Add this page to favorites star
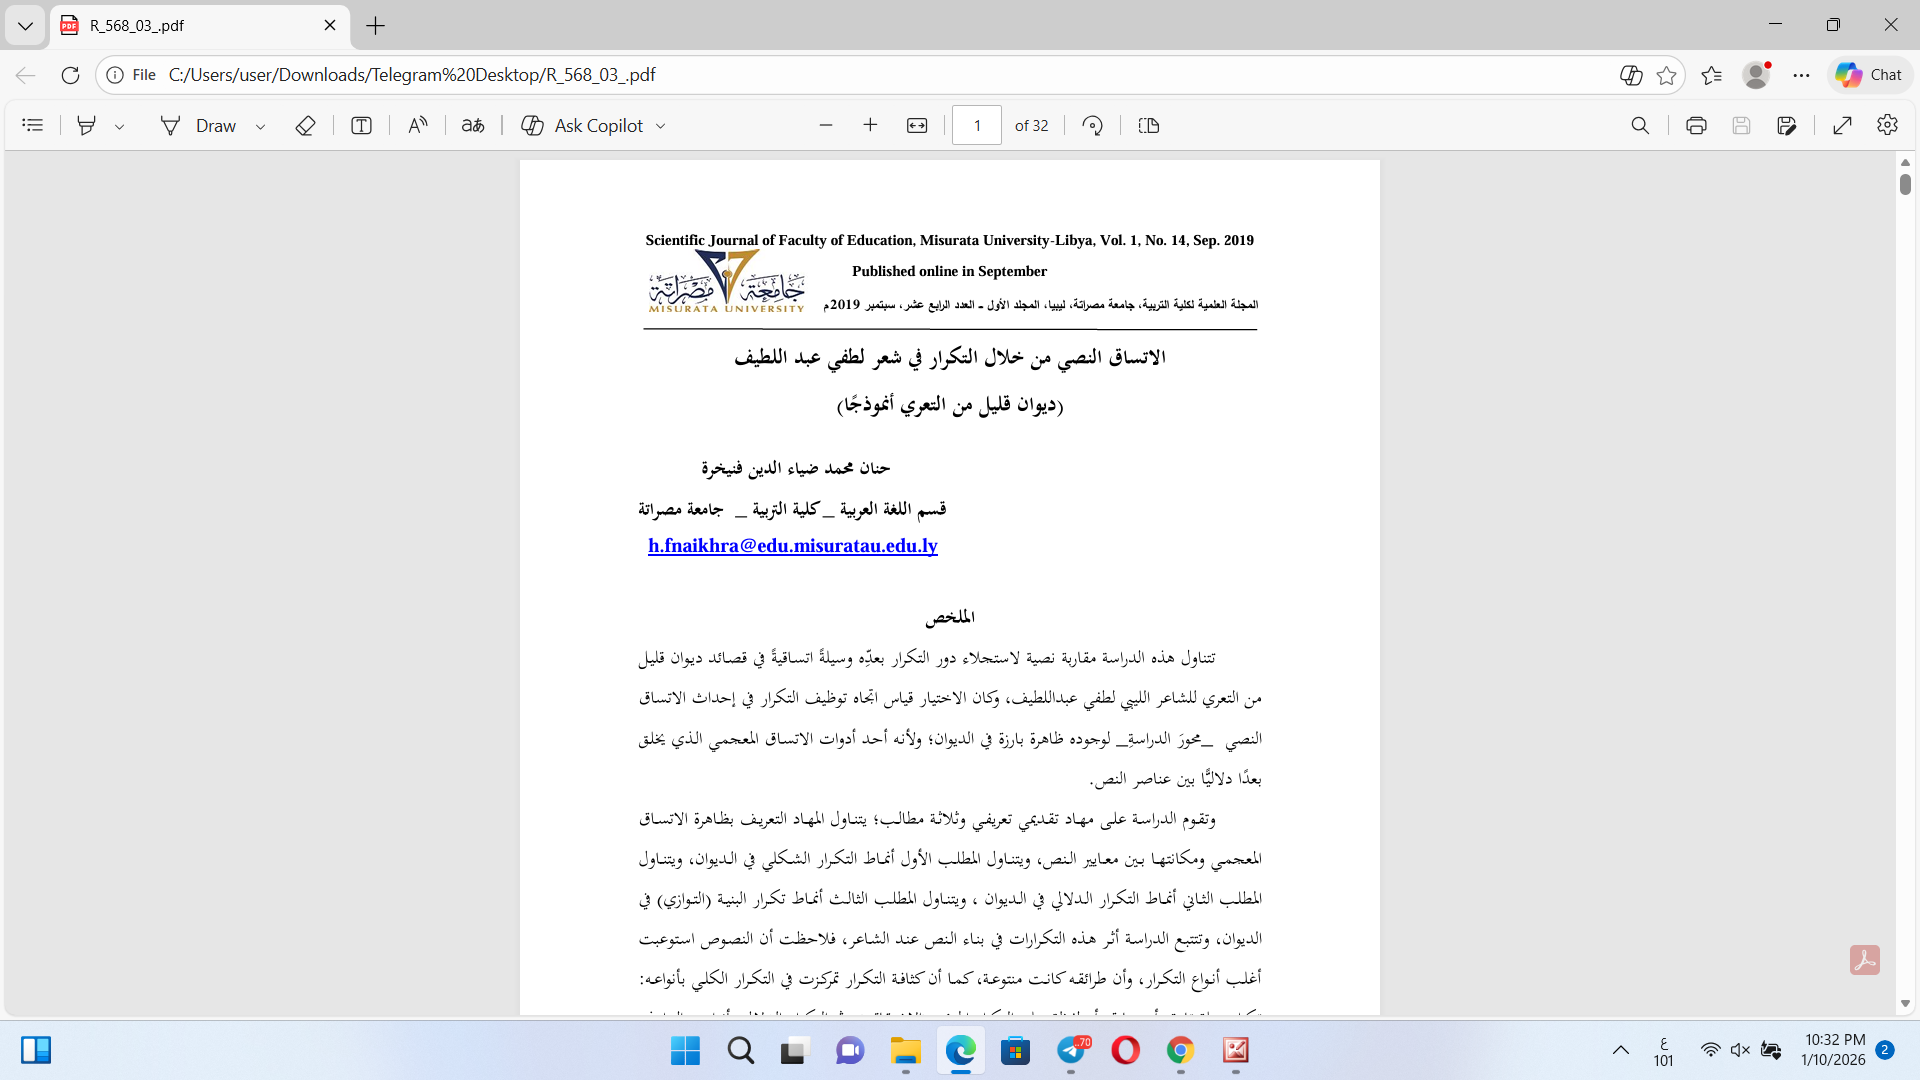This screenshot has width=1920, height=1080. click(1666, 75)
